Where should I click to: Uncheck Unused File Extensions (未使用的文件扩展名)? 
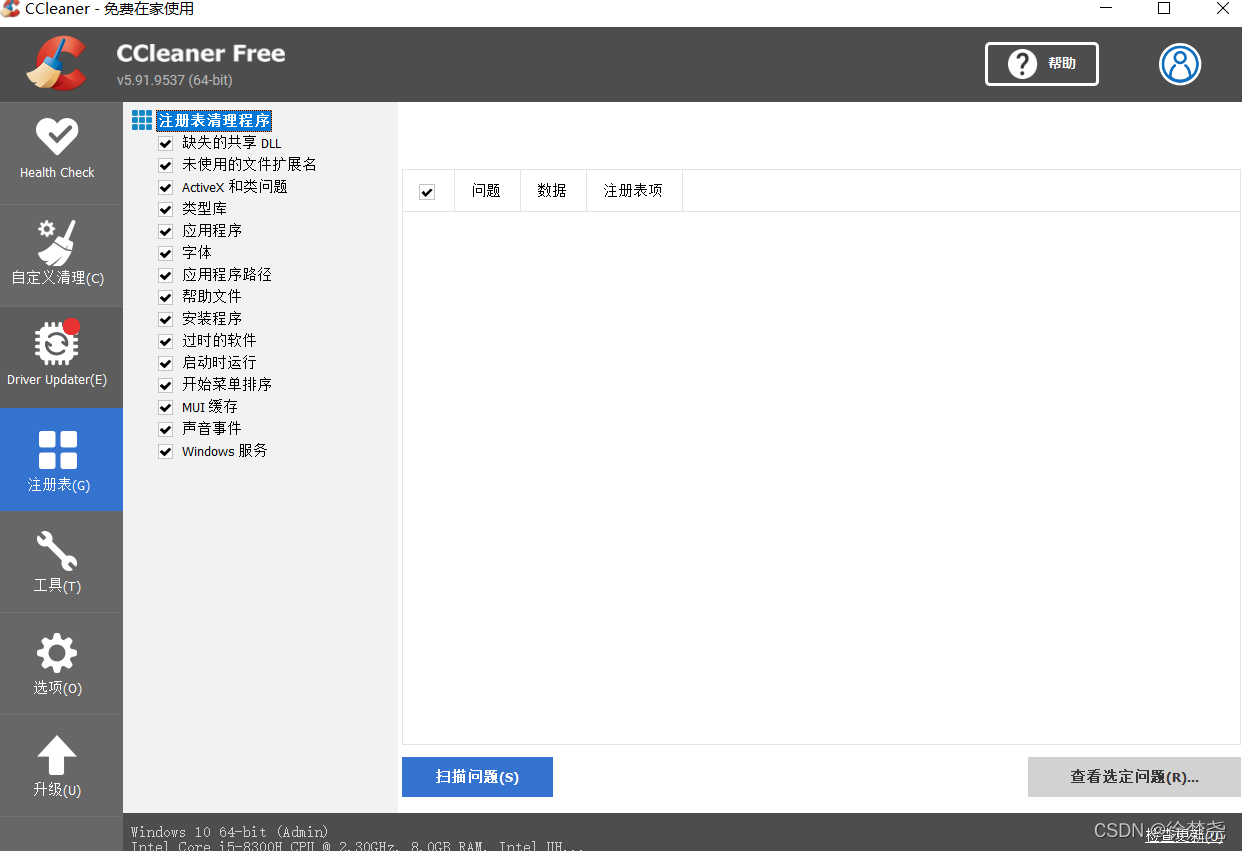[166, 165]
